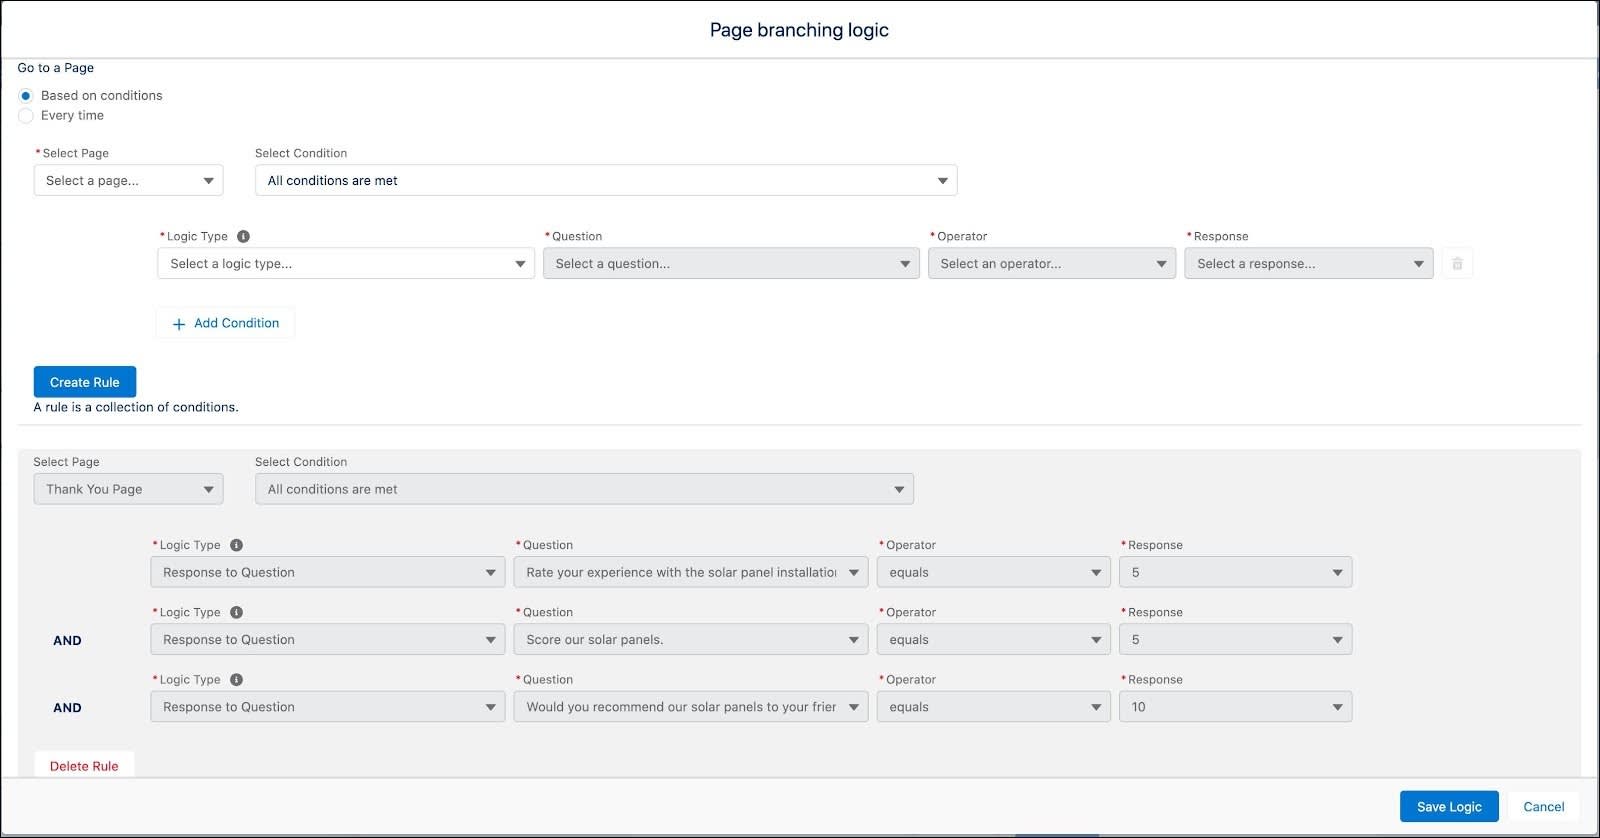Viewport: 1600px width, 838px height.
Task: Click the plus icon on Add Condition
Action: [179, 324]
